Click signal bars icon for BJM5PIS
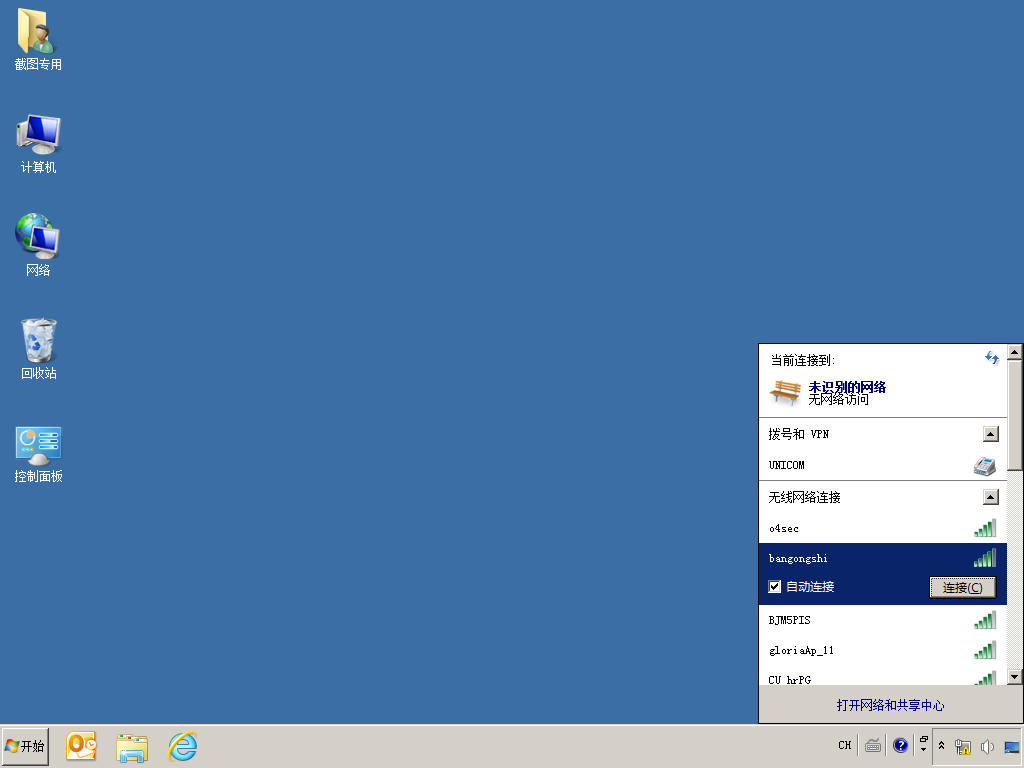This screenshot has width=1024, height=768. click(985, 620)
